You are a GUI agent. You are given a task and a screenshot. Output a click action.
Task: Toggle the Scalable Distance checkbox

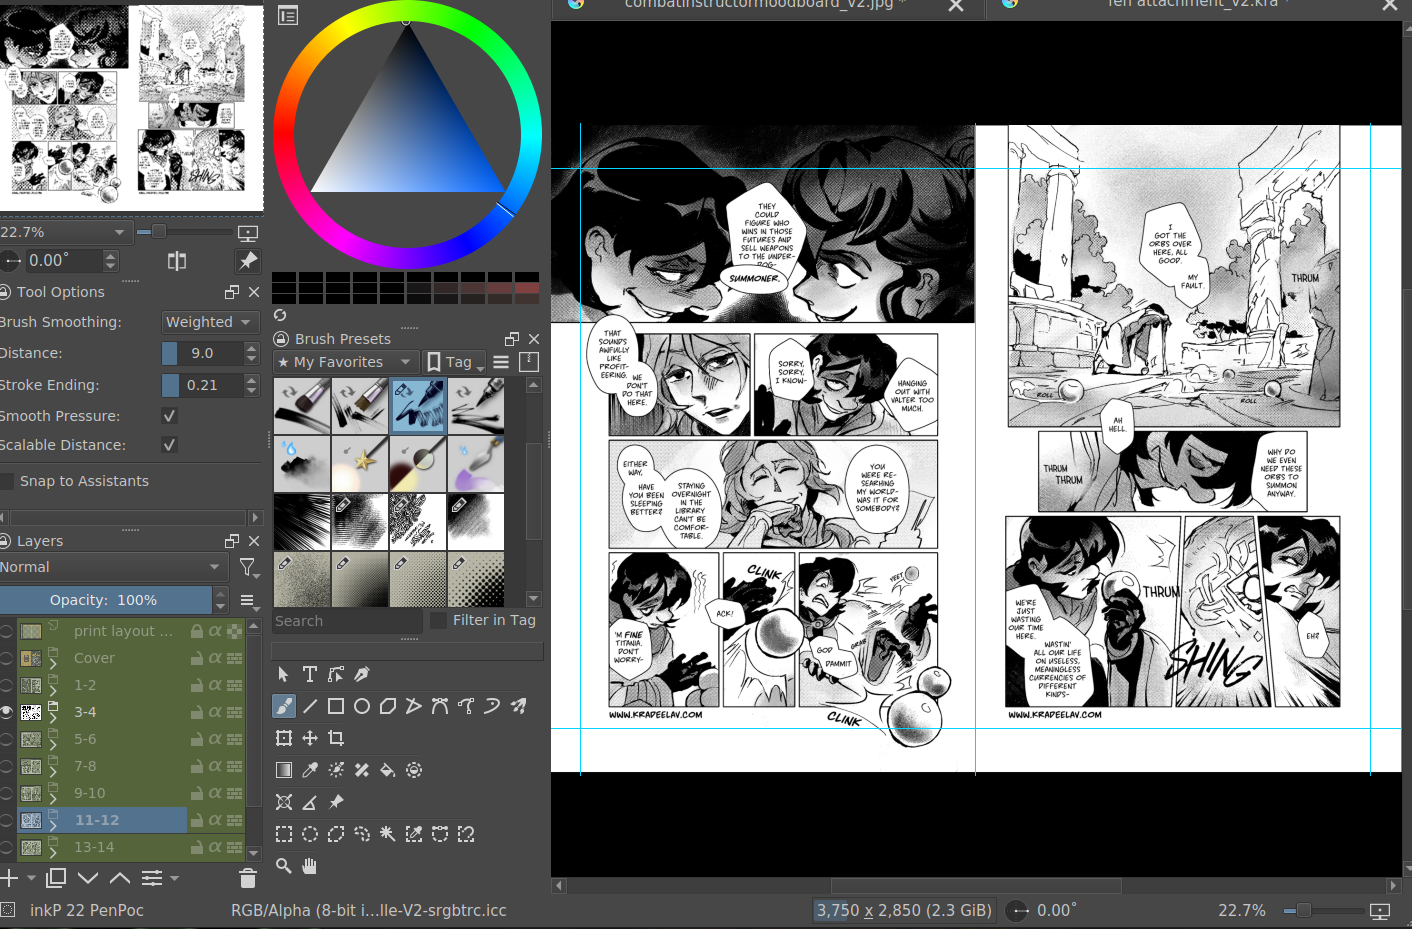click(x=169, y=445)
